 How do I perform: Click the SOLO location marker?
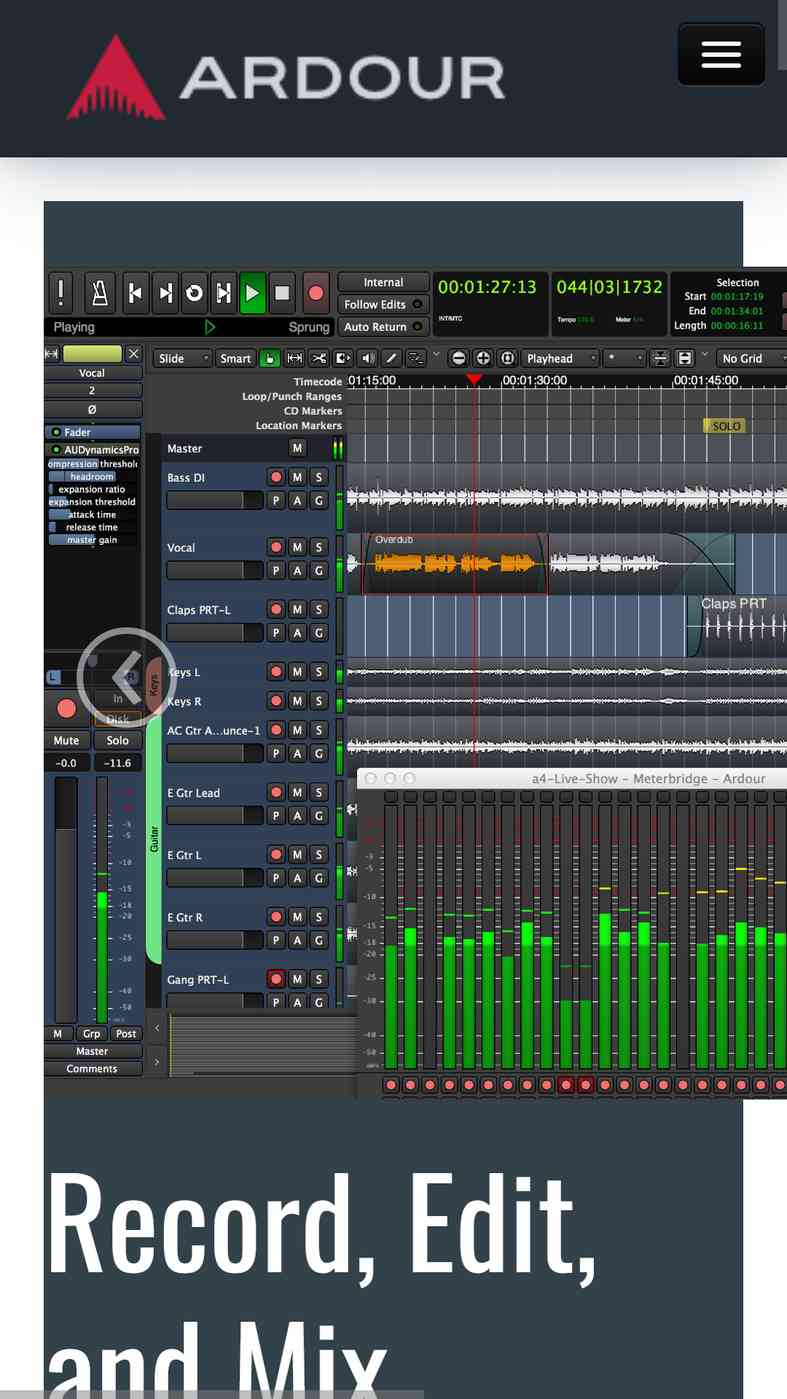tap(726, 426)
